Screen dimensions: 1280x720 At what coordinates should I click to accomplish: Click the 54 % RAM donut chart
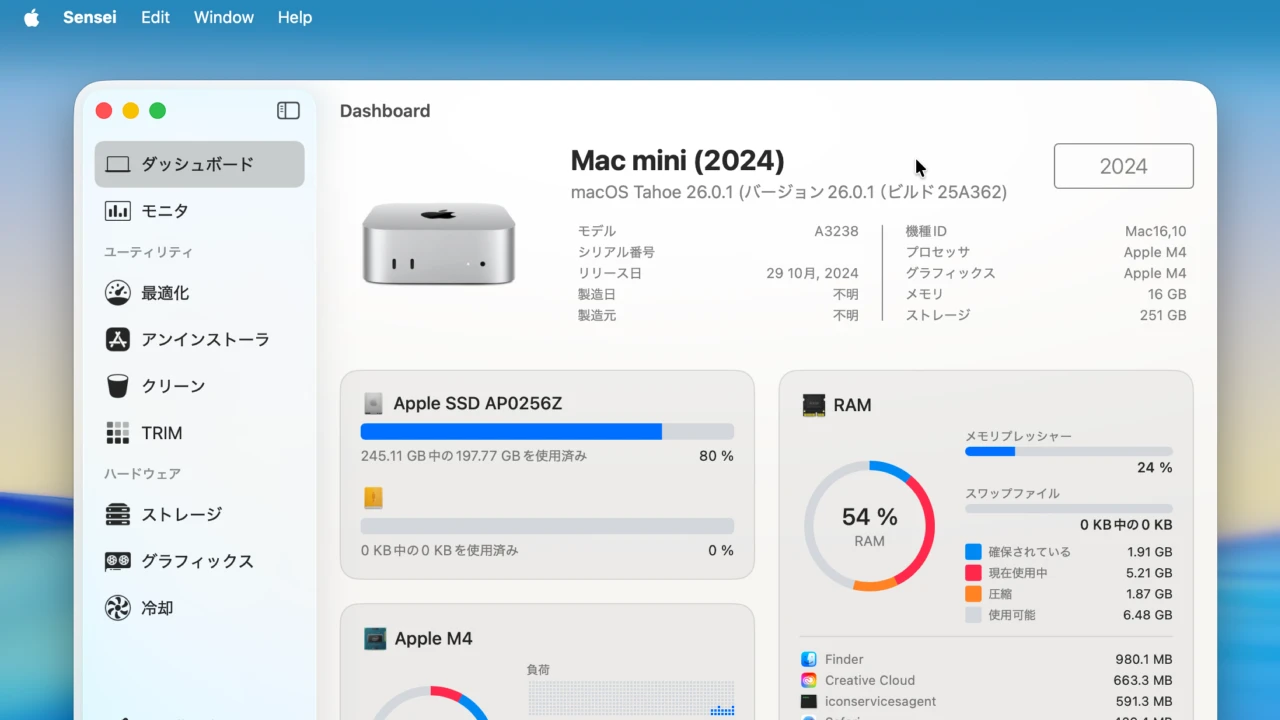point(869,526)
